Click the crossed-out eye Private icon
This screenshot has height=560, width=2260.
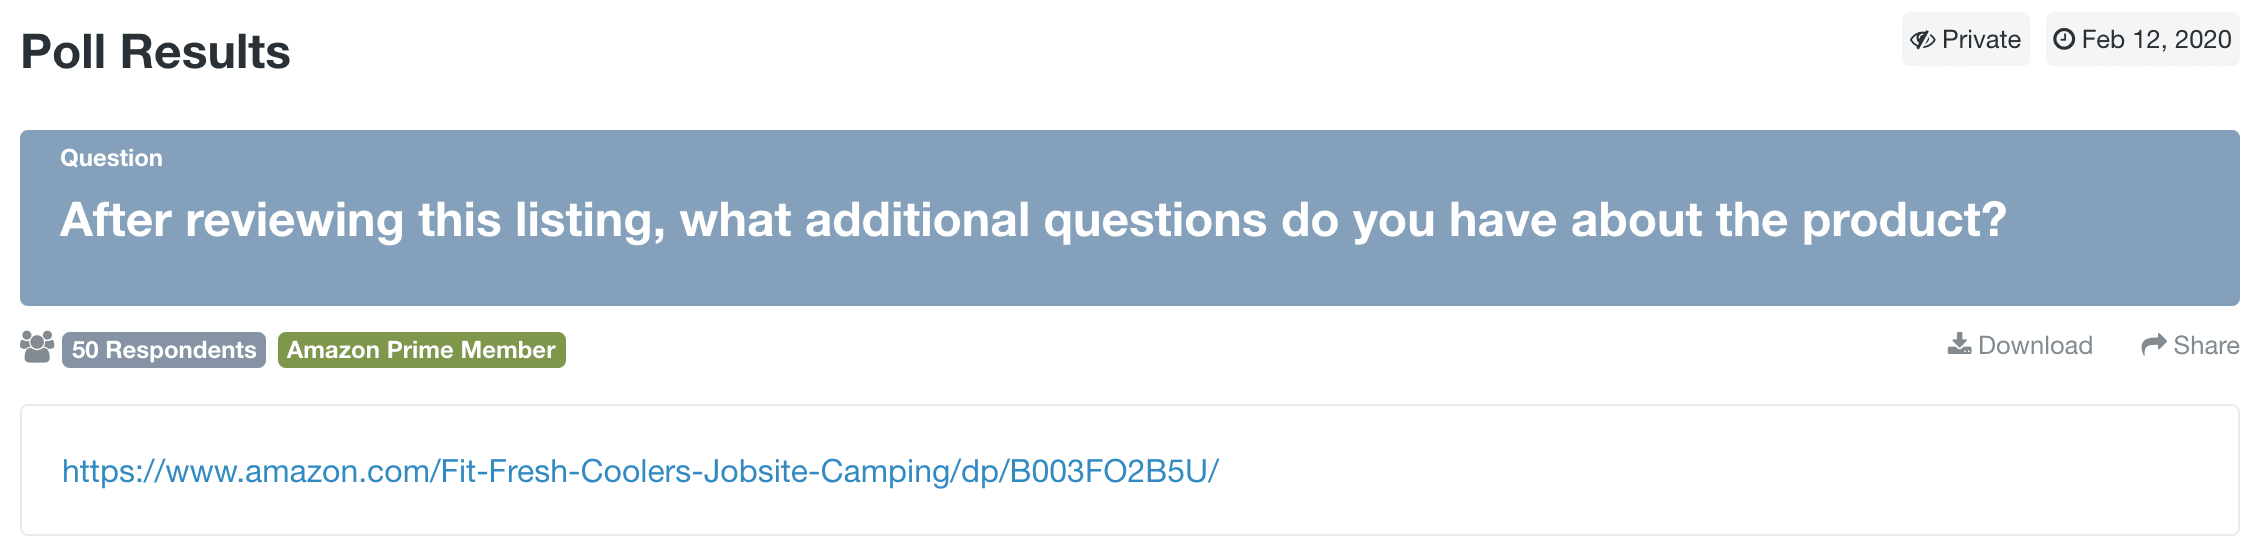click(x=1922, y=40)
